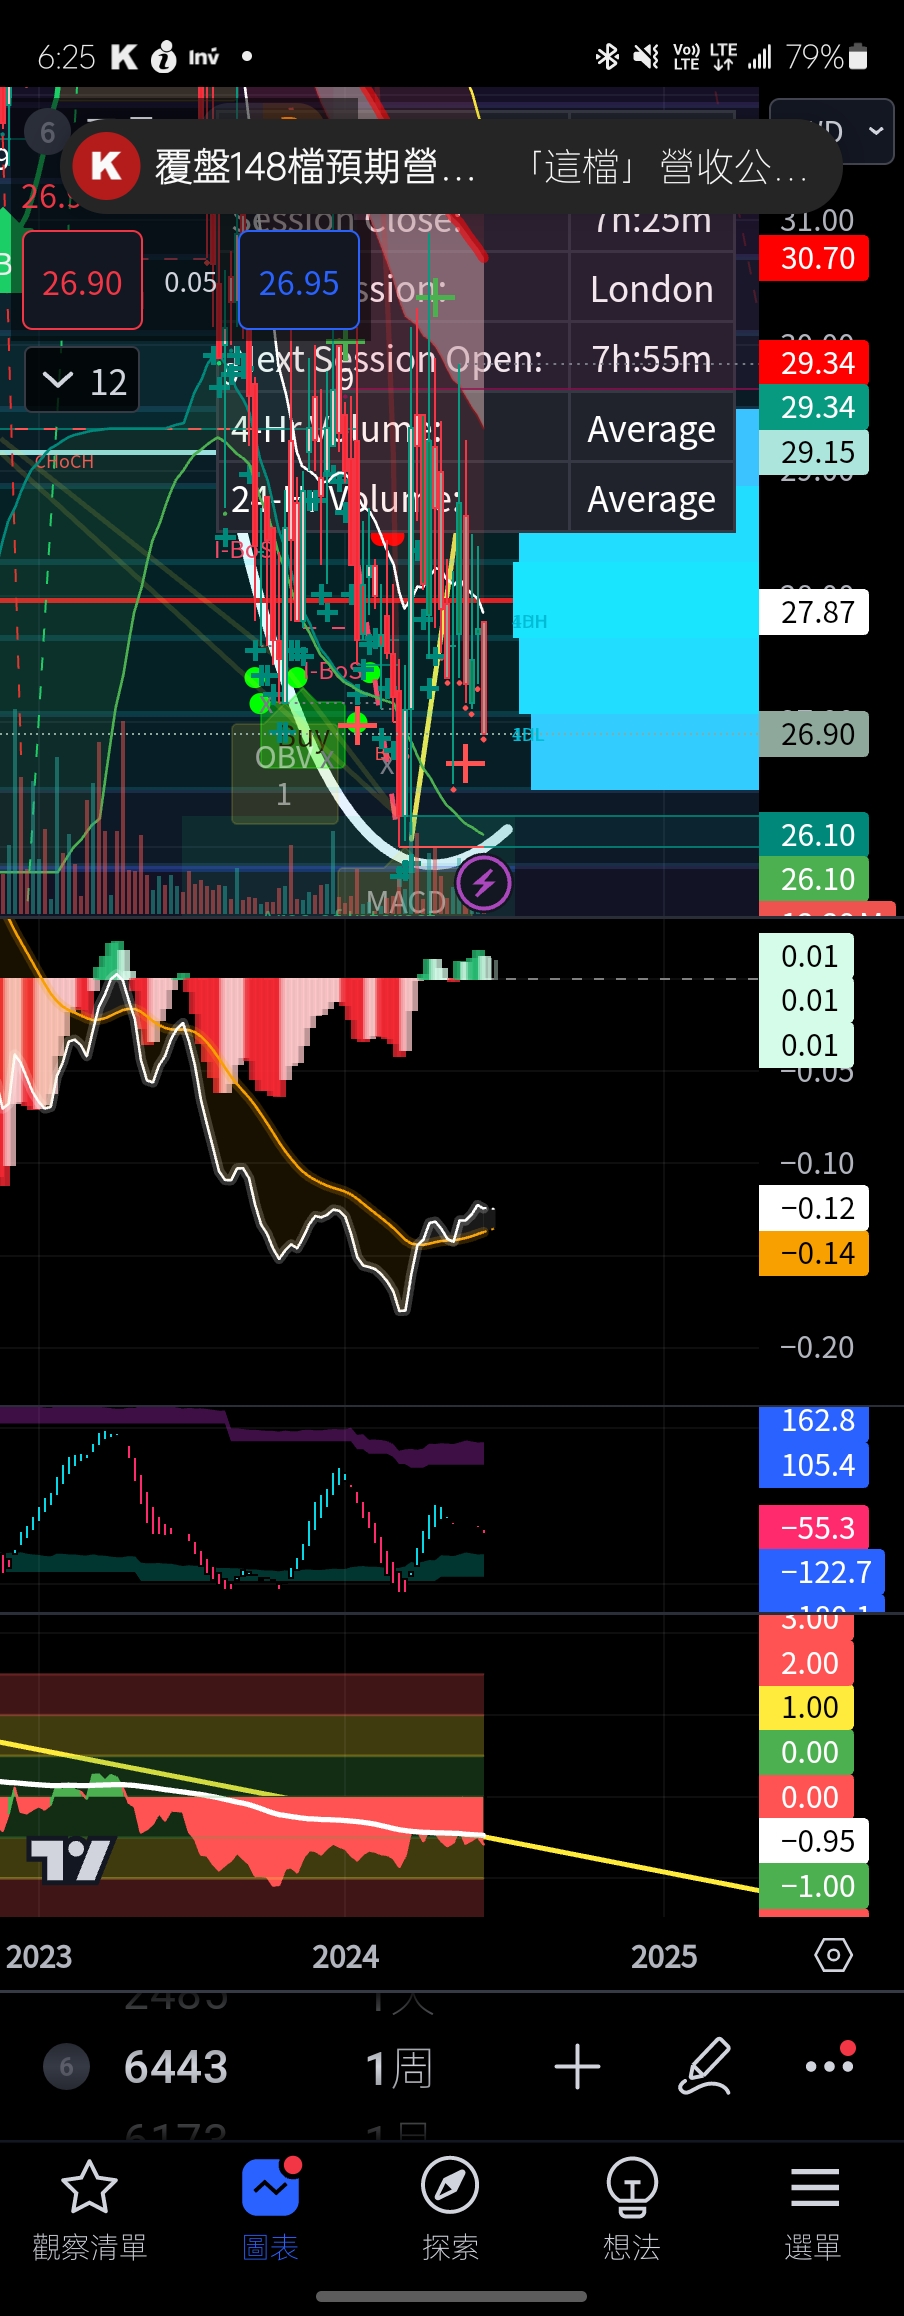Select the green -1.00 value label

click(x=814, y=1886)
